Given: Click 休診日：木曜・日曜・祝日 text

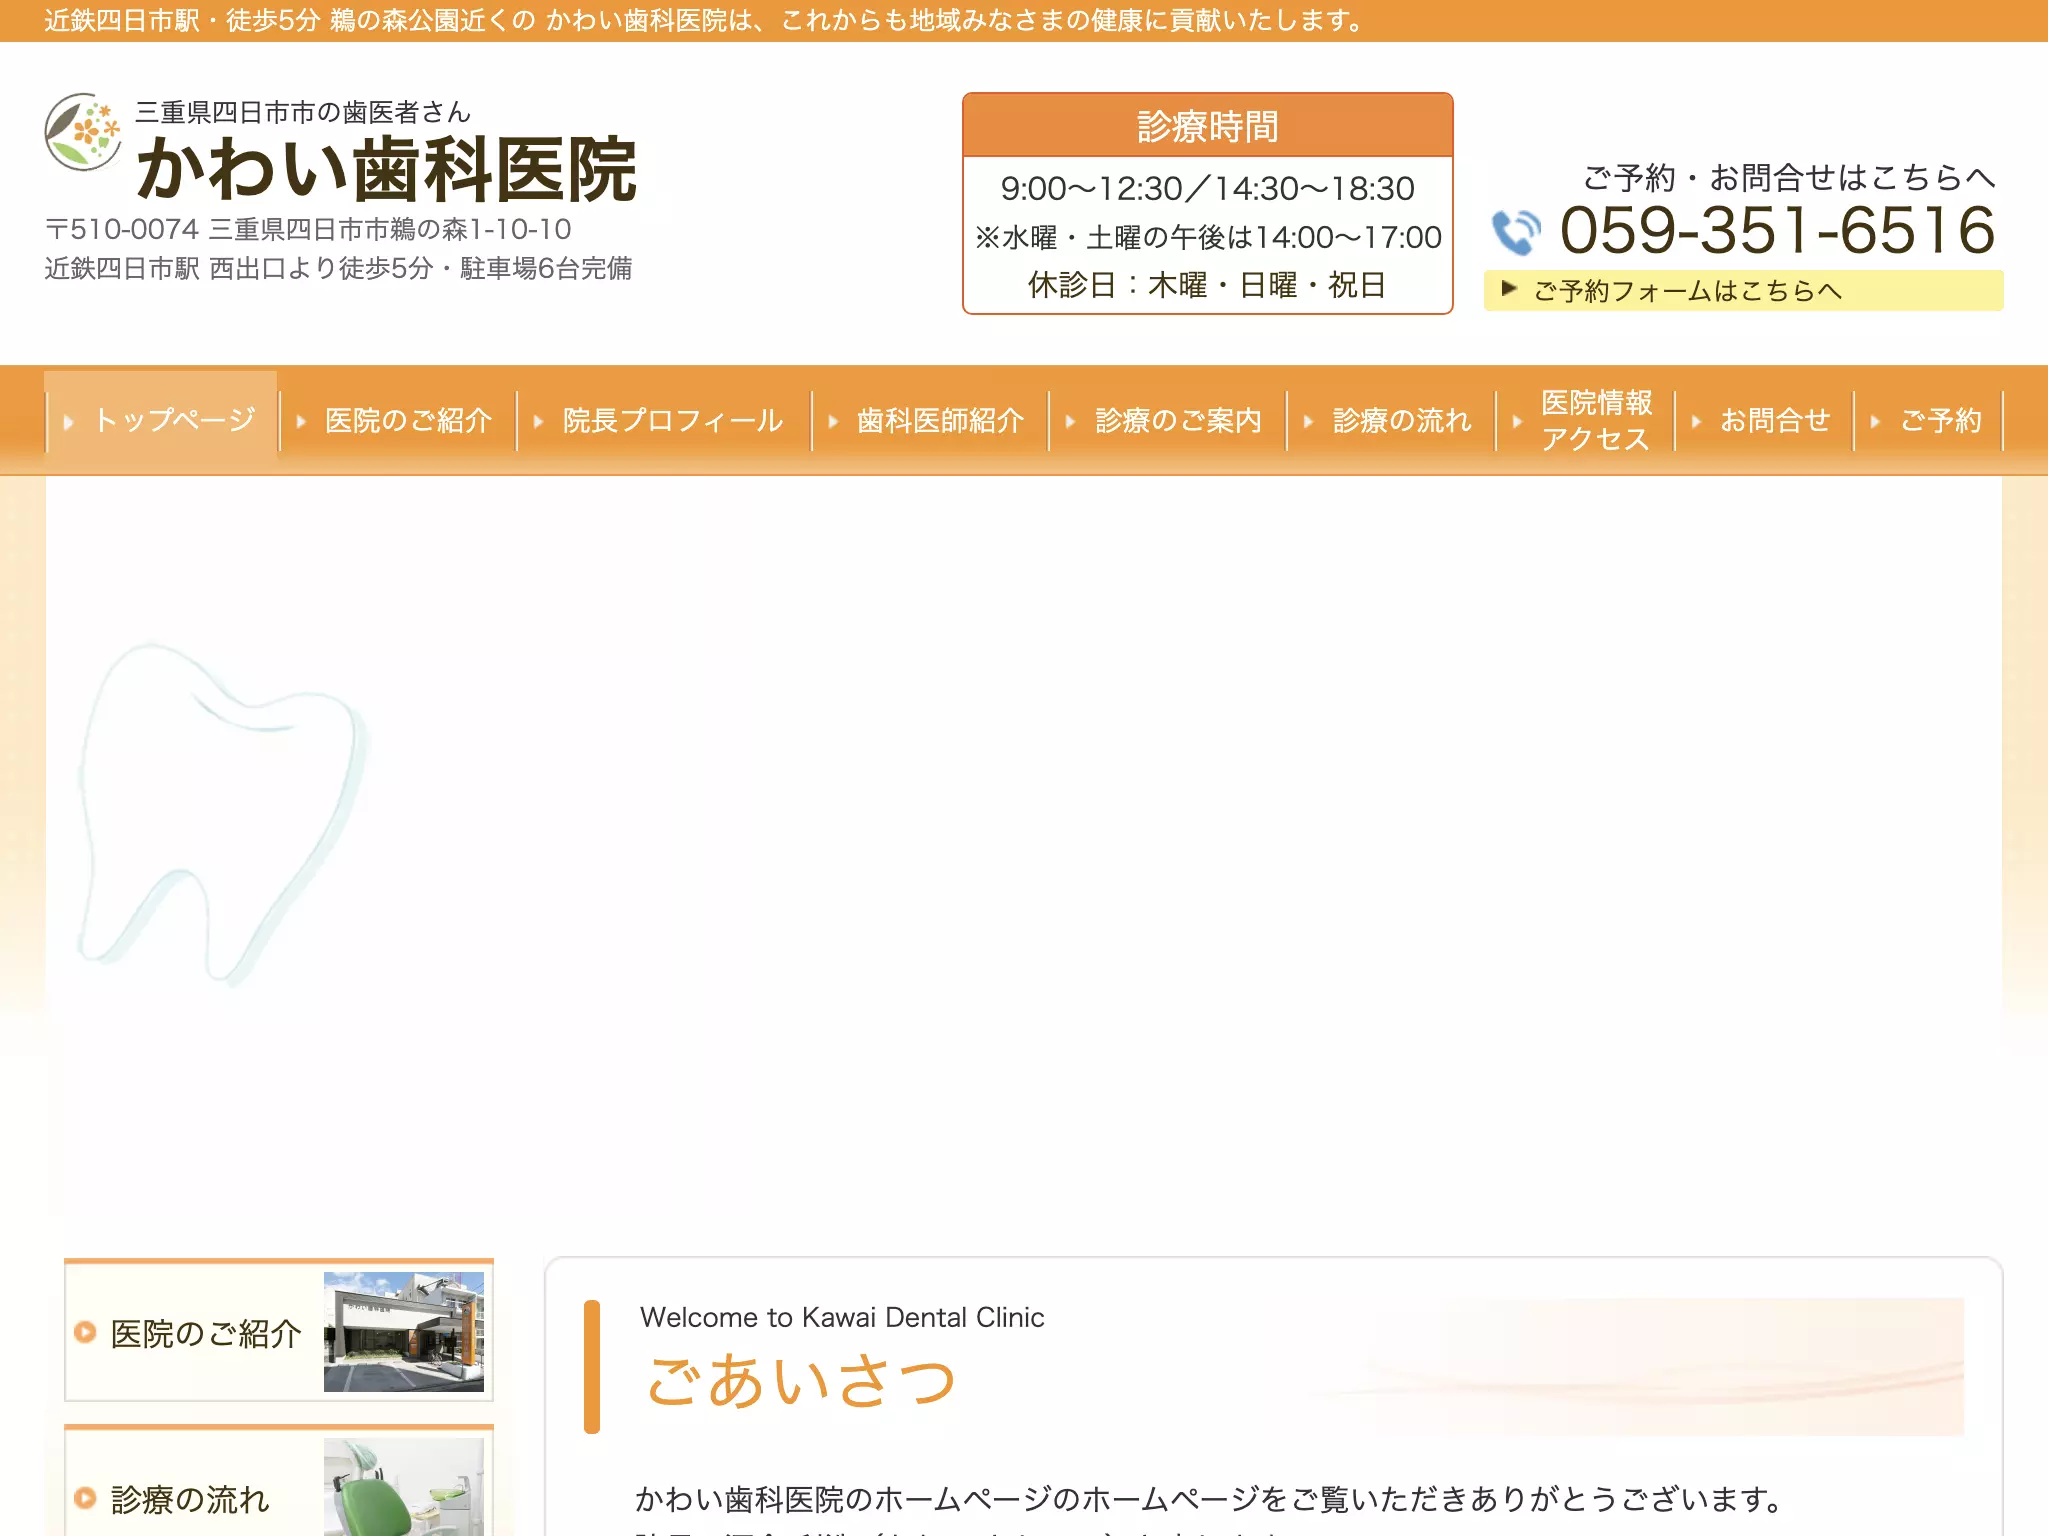Looking at the screenshot, I should click(1208, 285).
